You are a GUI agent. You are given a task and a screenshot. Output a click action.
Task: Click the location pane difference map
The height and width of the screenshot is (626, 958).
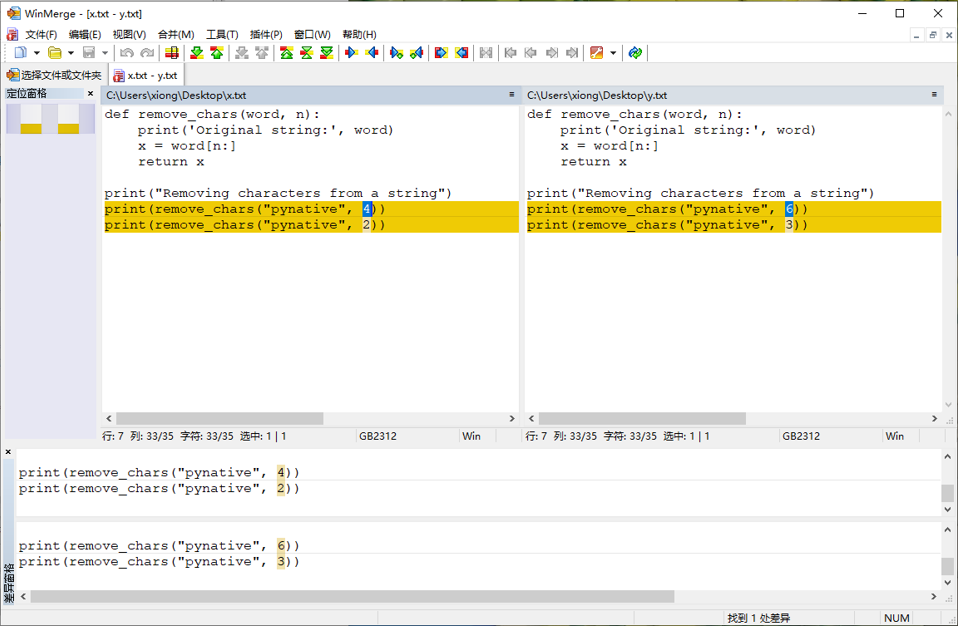click(51, 118)
